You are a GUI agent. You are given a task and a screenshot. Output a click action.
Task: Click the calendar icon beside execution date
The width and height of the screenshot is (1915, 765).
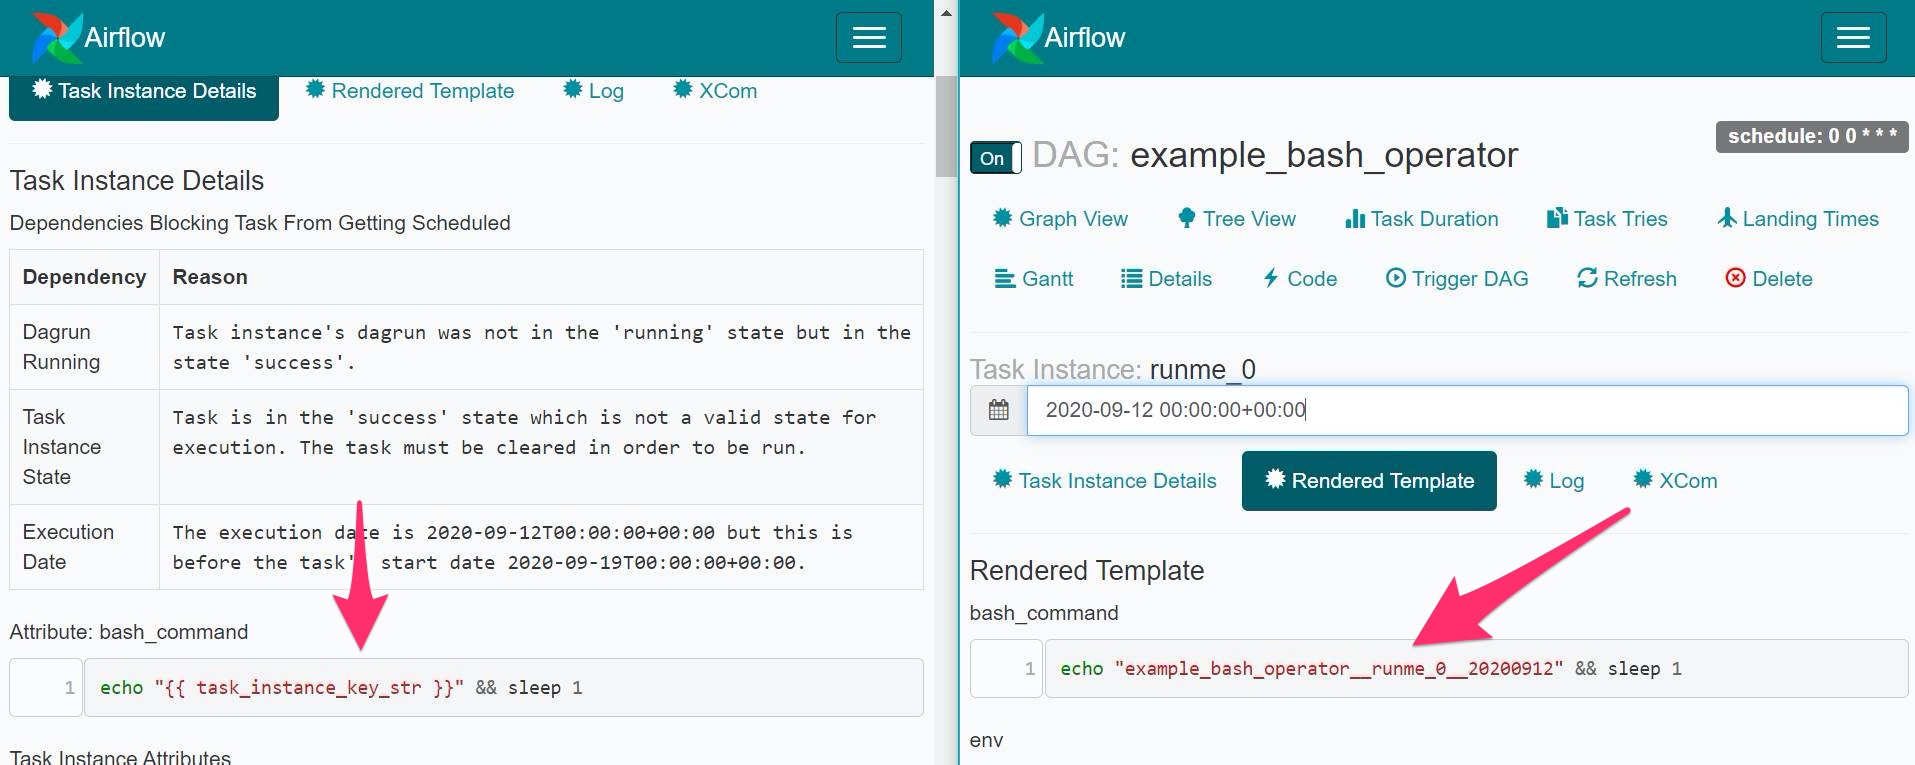pyautogui.click(x=998, y=410)
